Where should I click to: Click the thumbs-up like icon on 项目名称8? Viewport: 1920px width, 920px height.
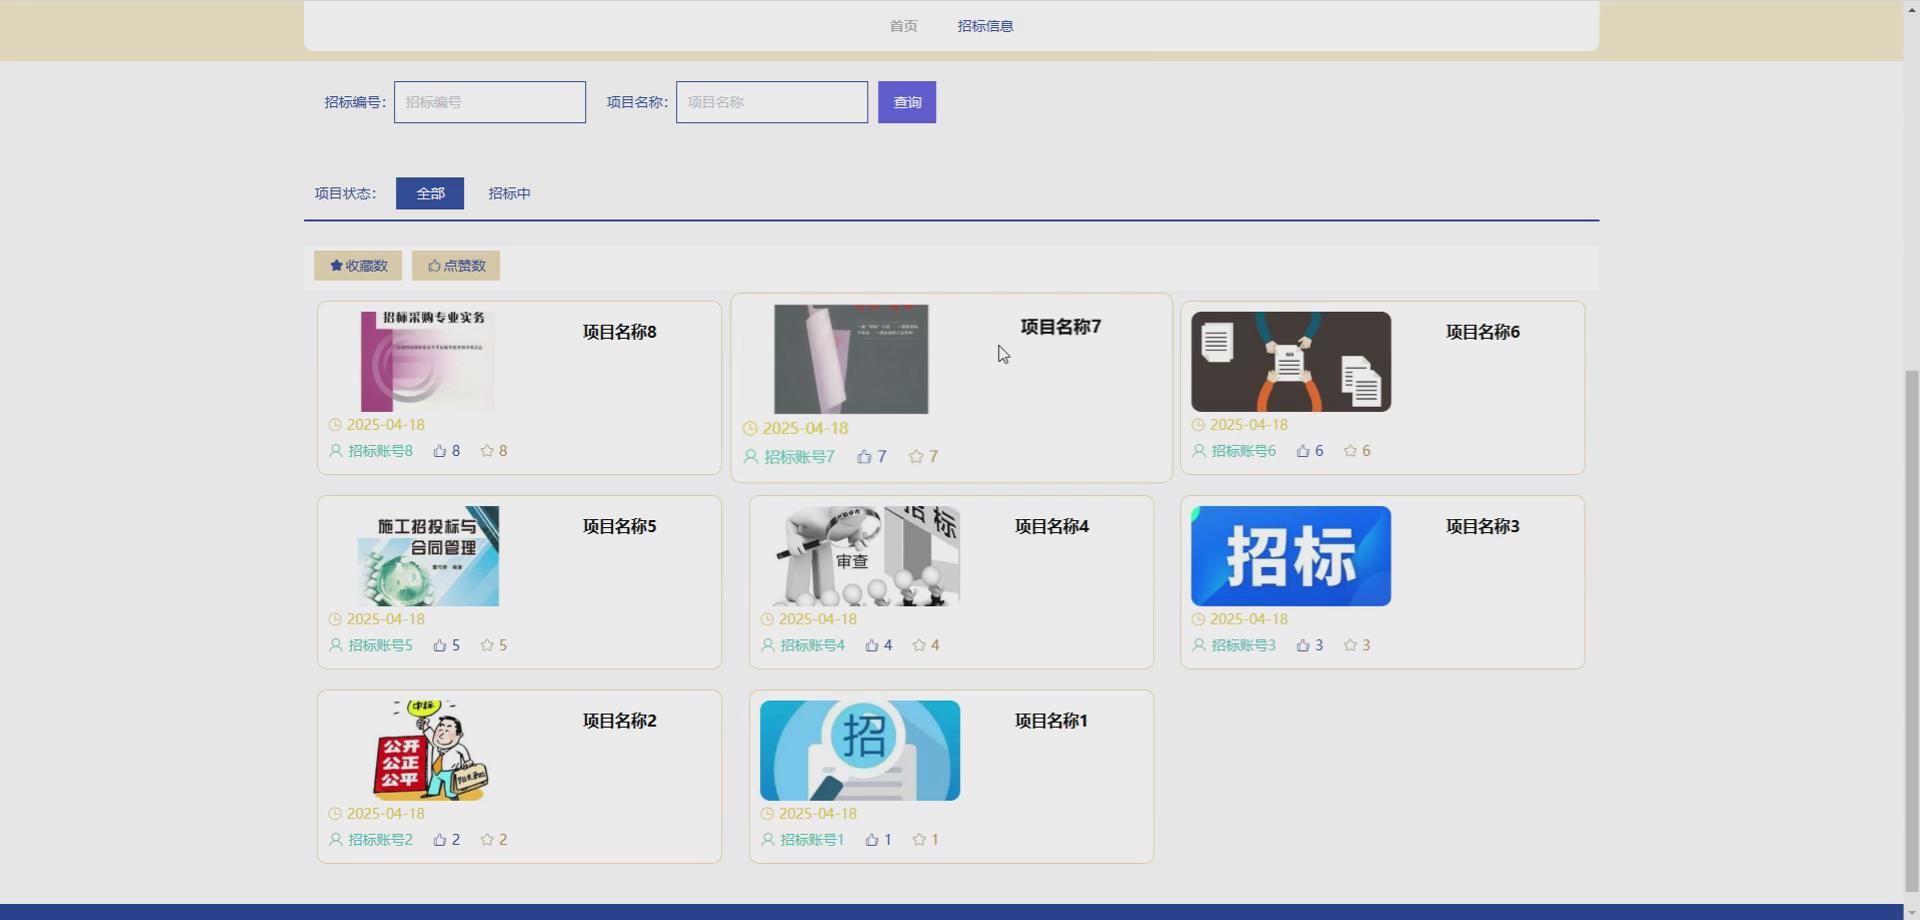[x=440, y=450]
